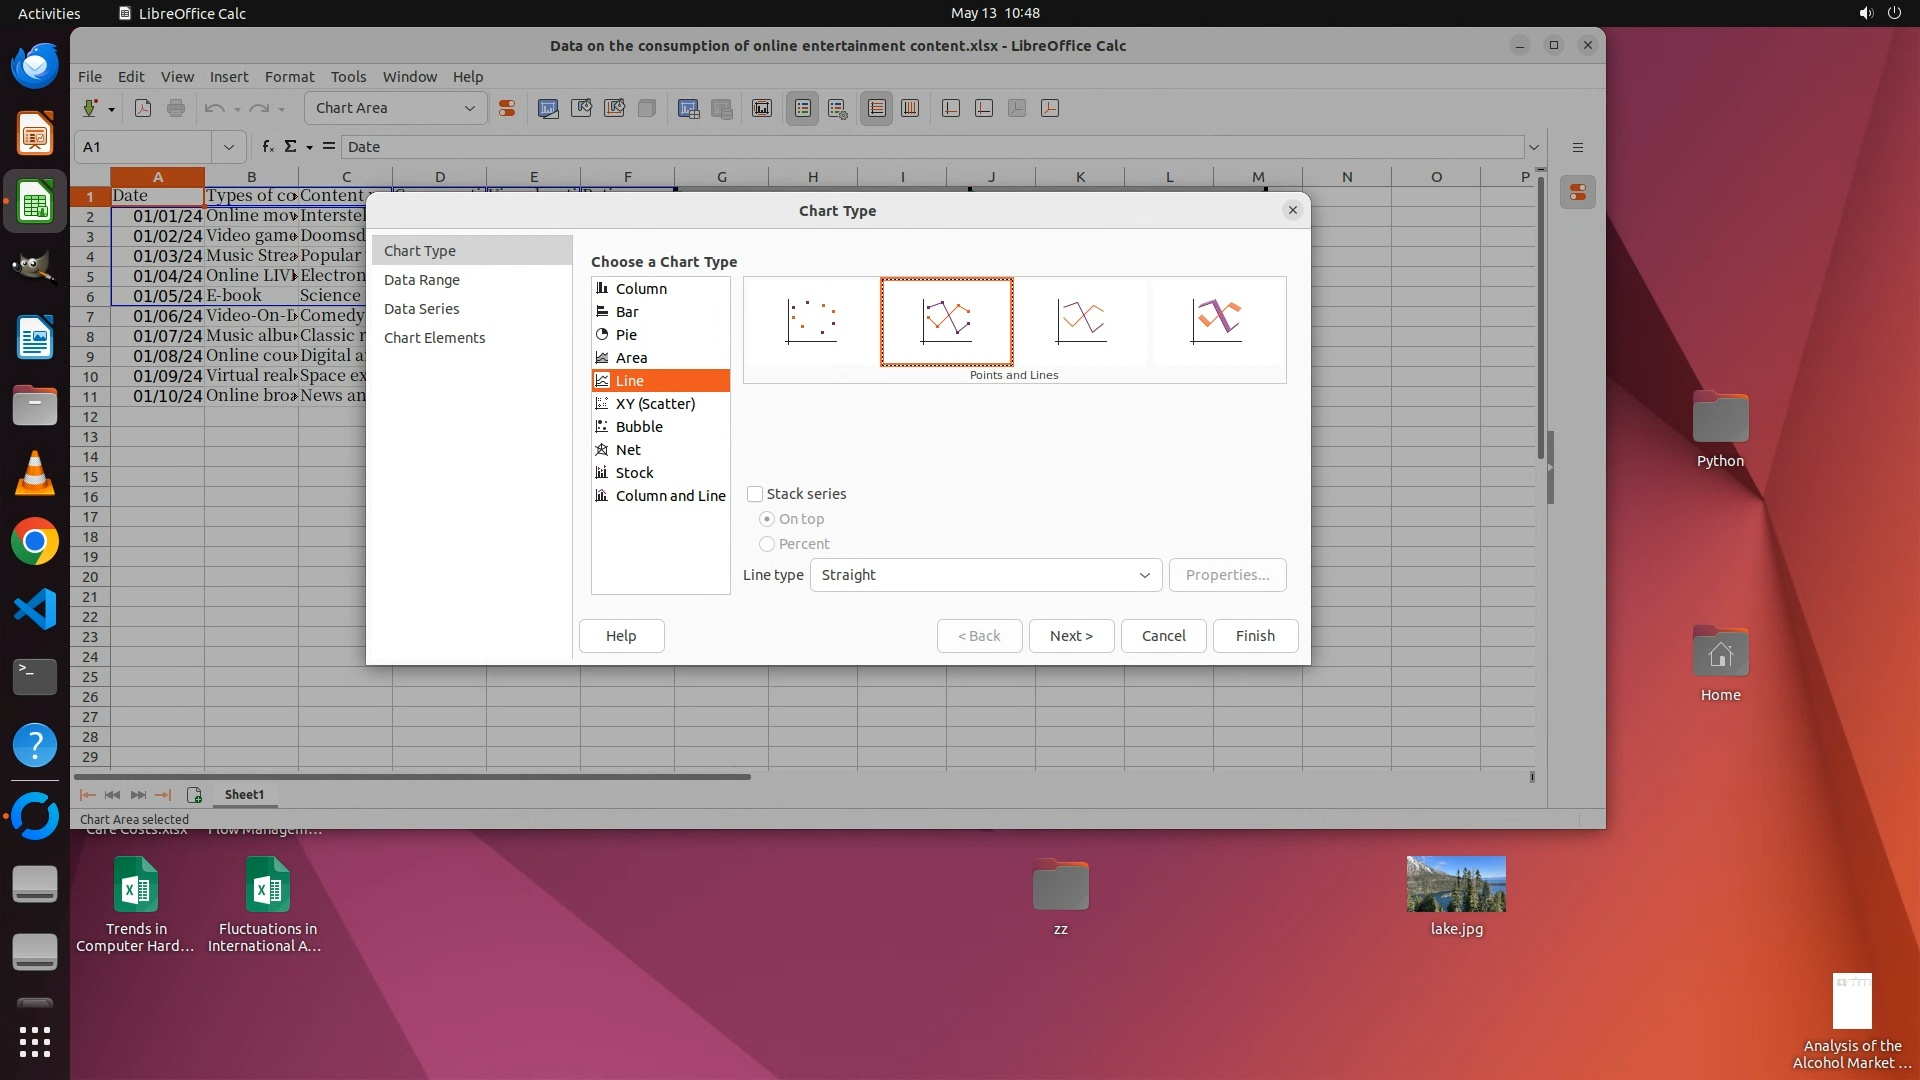Screen dimensions: 1920x1080
Task: Click the Next button
Action: tap(1071, 636)
